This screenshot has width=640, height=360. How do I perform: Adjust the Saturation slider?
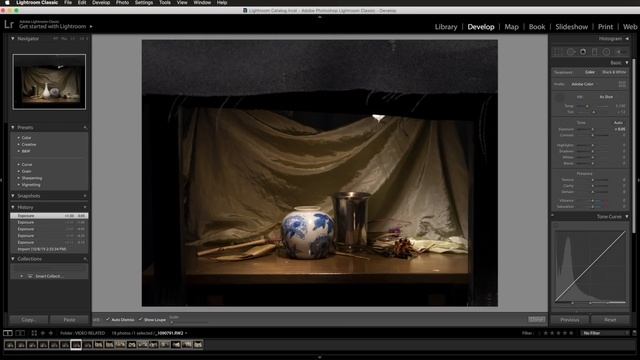coord(593,207)
